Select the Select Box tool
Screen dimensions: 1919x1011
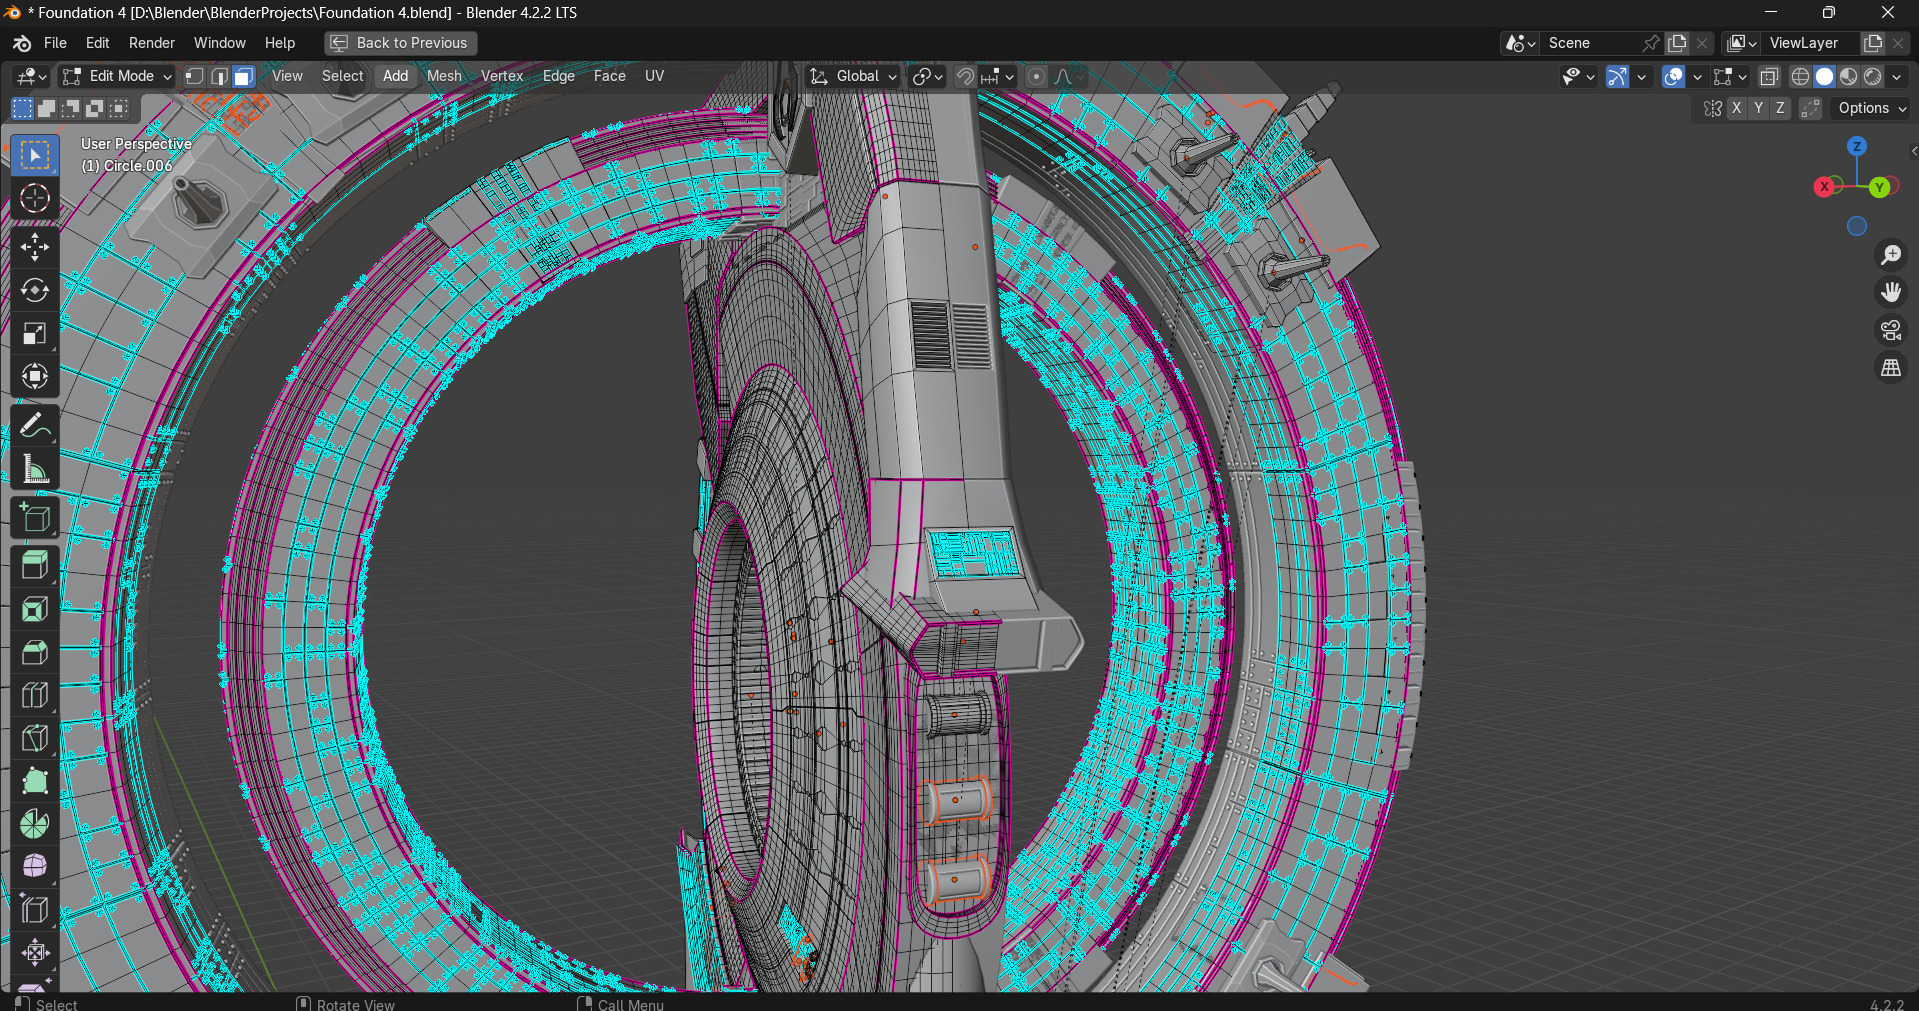coord(35,155)
